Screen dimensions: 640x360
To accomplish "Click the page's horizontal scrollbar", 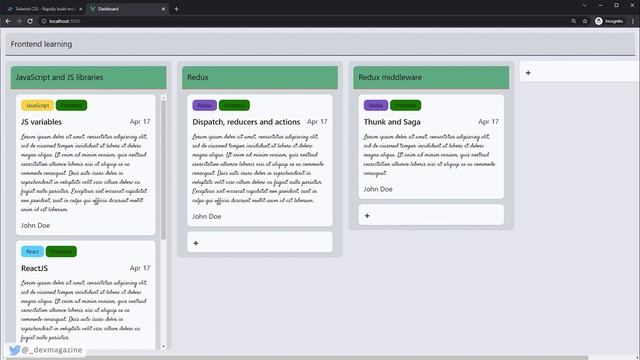I will (x=297, y=358).
